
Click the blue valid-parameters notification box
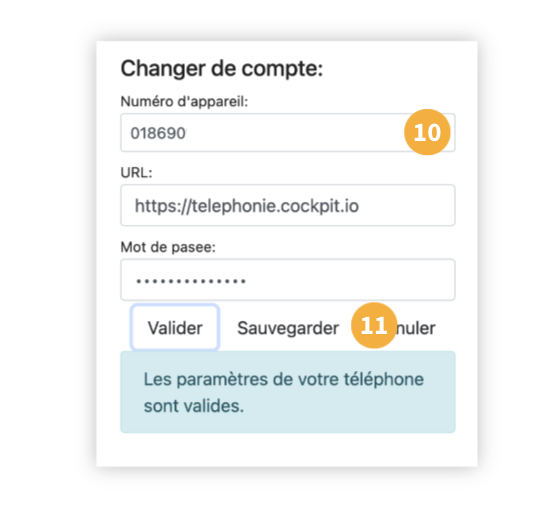click(x=288, y=392)
